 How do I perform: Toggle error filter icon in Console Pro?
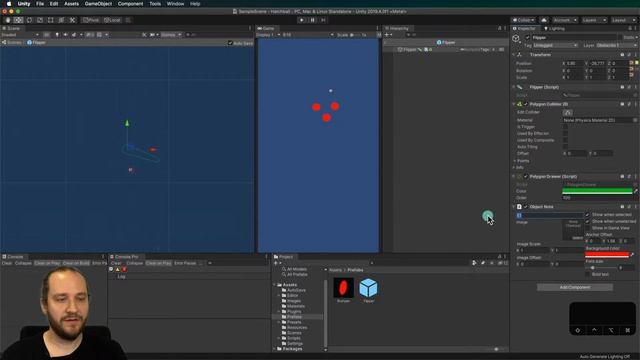124,269
